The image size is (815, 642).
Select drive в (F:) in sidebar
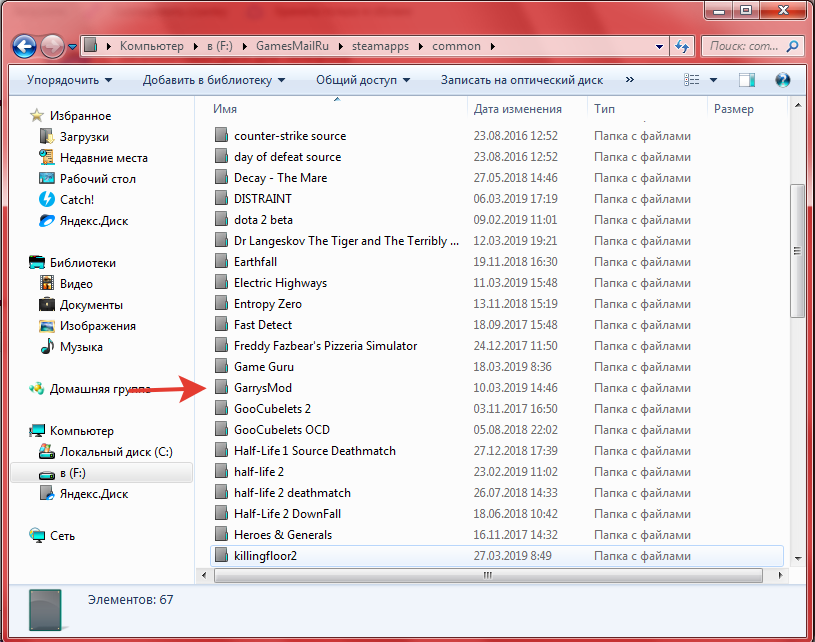[x=101, y=473]
